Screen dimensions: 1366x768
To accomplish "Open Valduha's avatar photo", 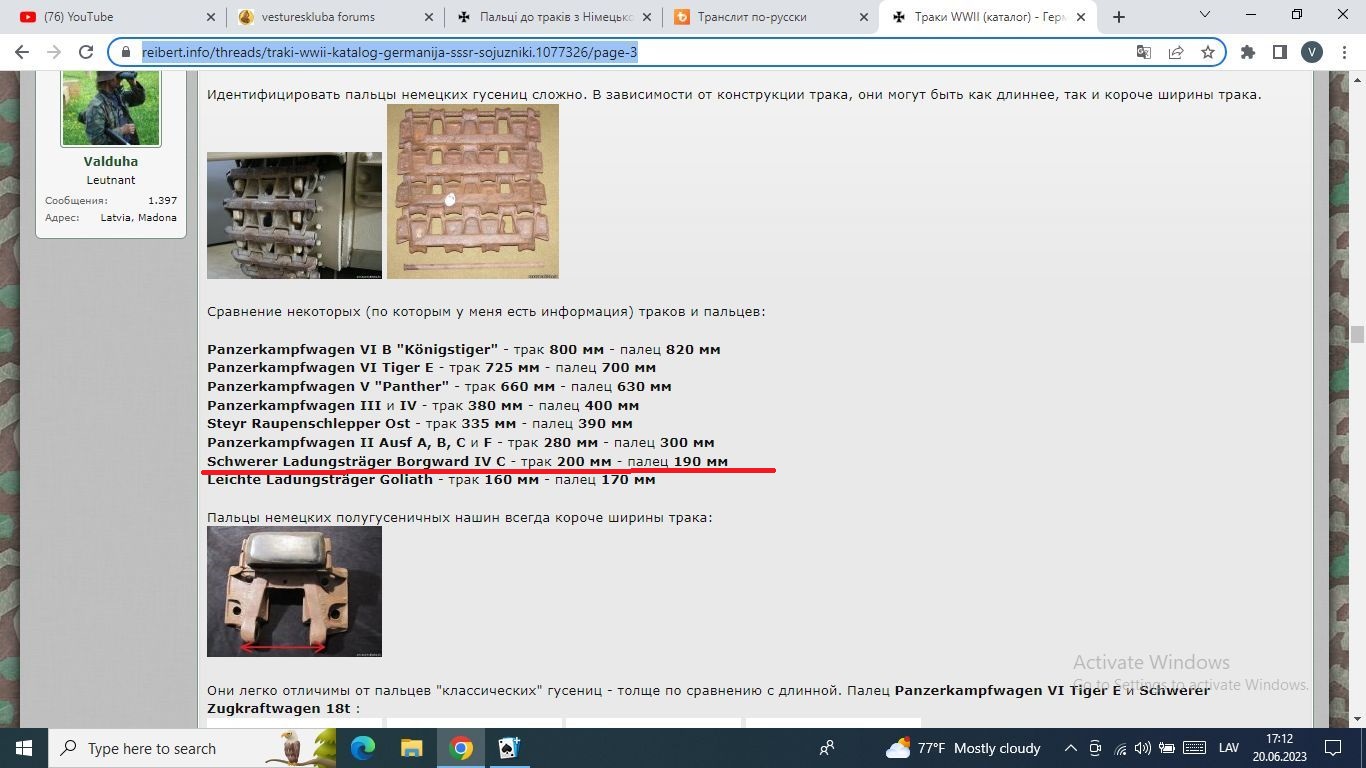I will (x=111, y=108).
